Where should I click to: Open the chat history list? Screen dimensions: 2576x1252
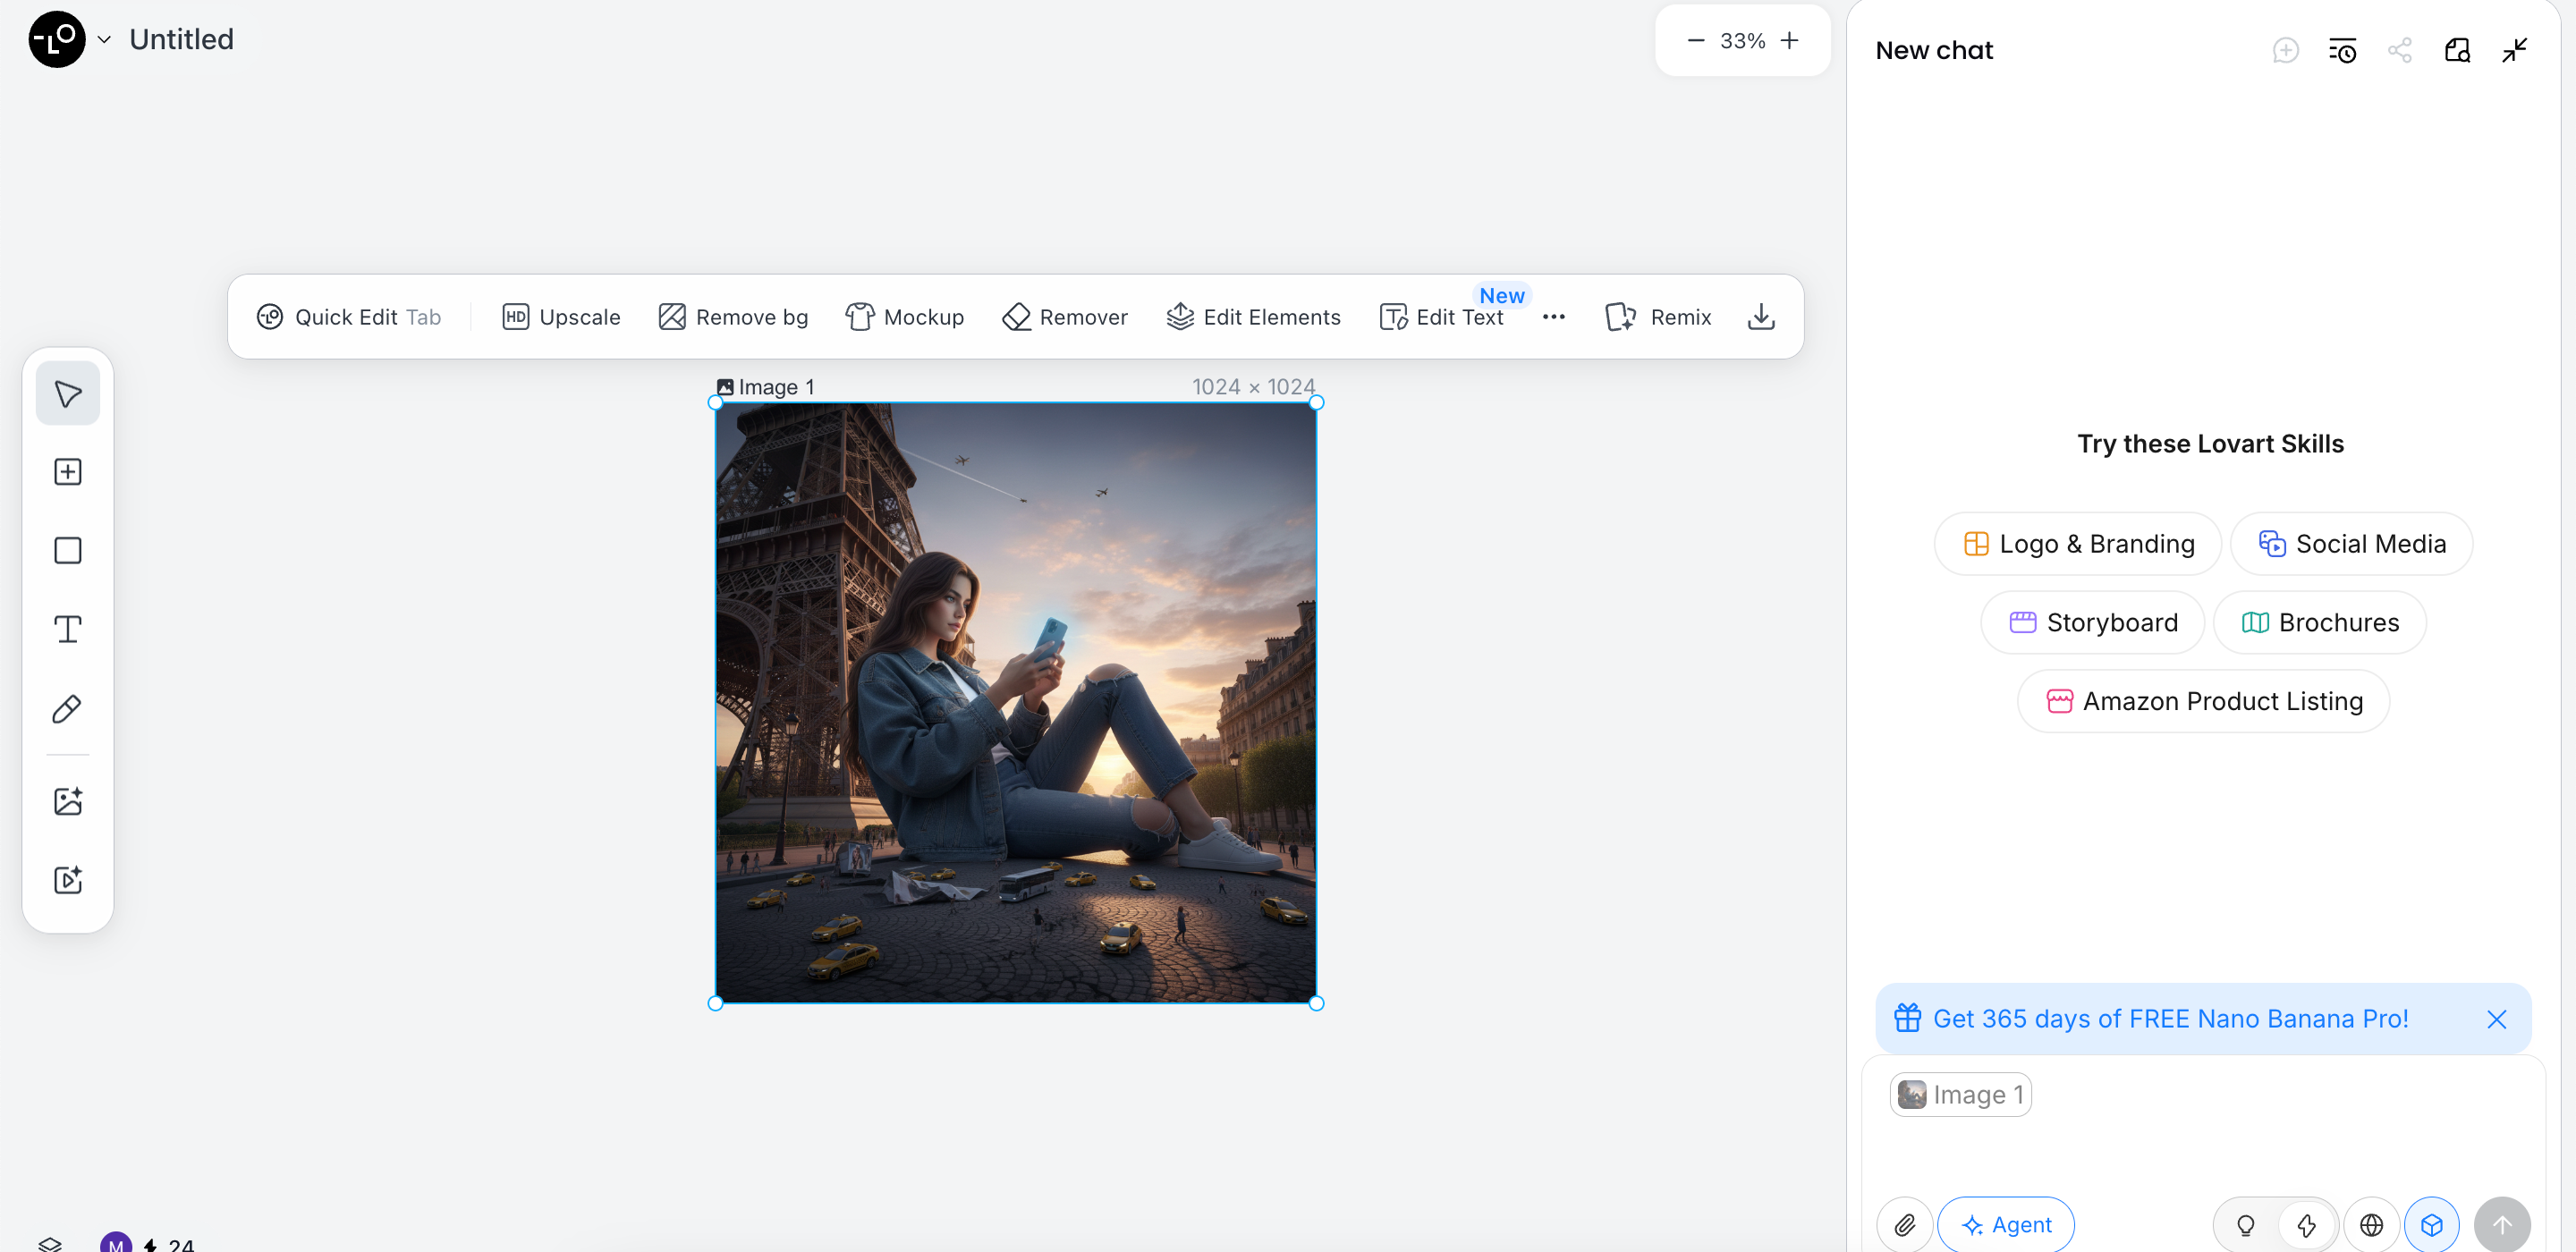coord(2343,49)
